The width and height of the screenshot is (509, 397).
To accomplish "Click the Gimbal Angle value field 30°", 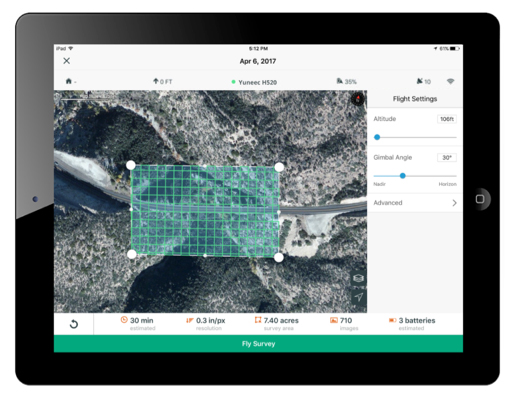I will click(447, 158).
